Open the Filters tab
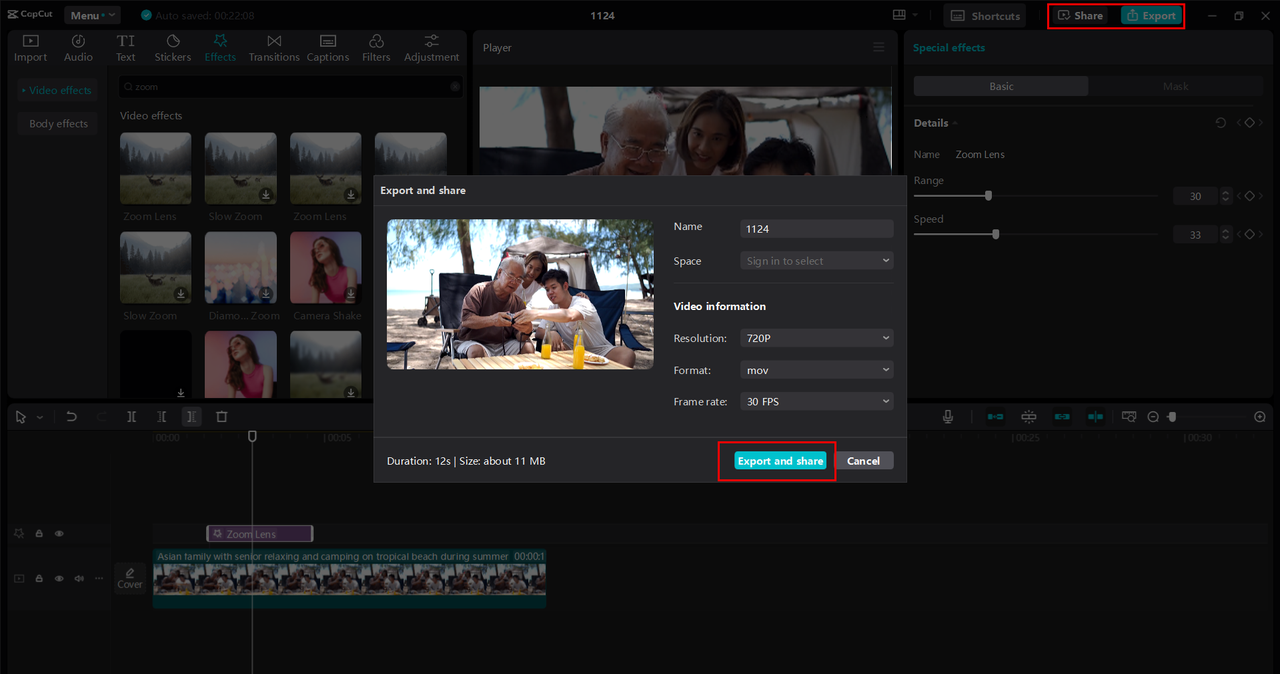 point(376,48)
